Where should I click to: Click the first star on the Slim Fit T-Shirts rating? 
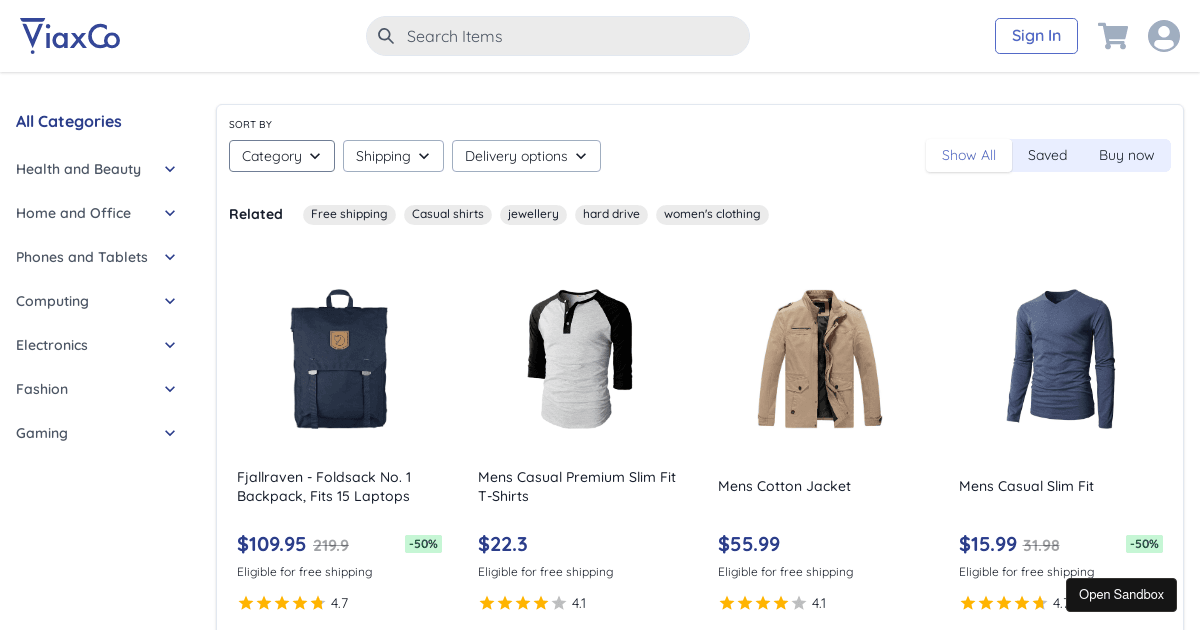click(486, 603)
